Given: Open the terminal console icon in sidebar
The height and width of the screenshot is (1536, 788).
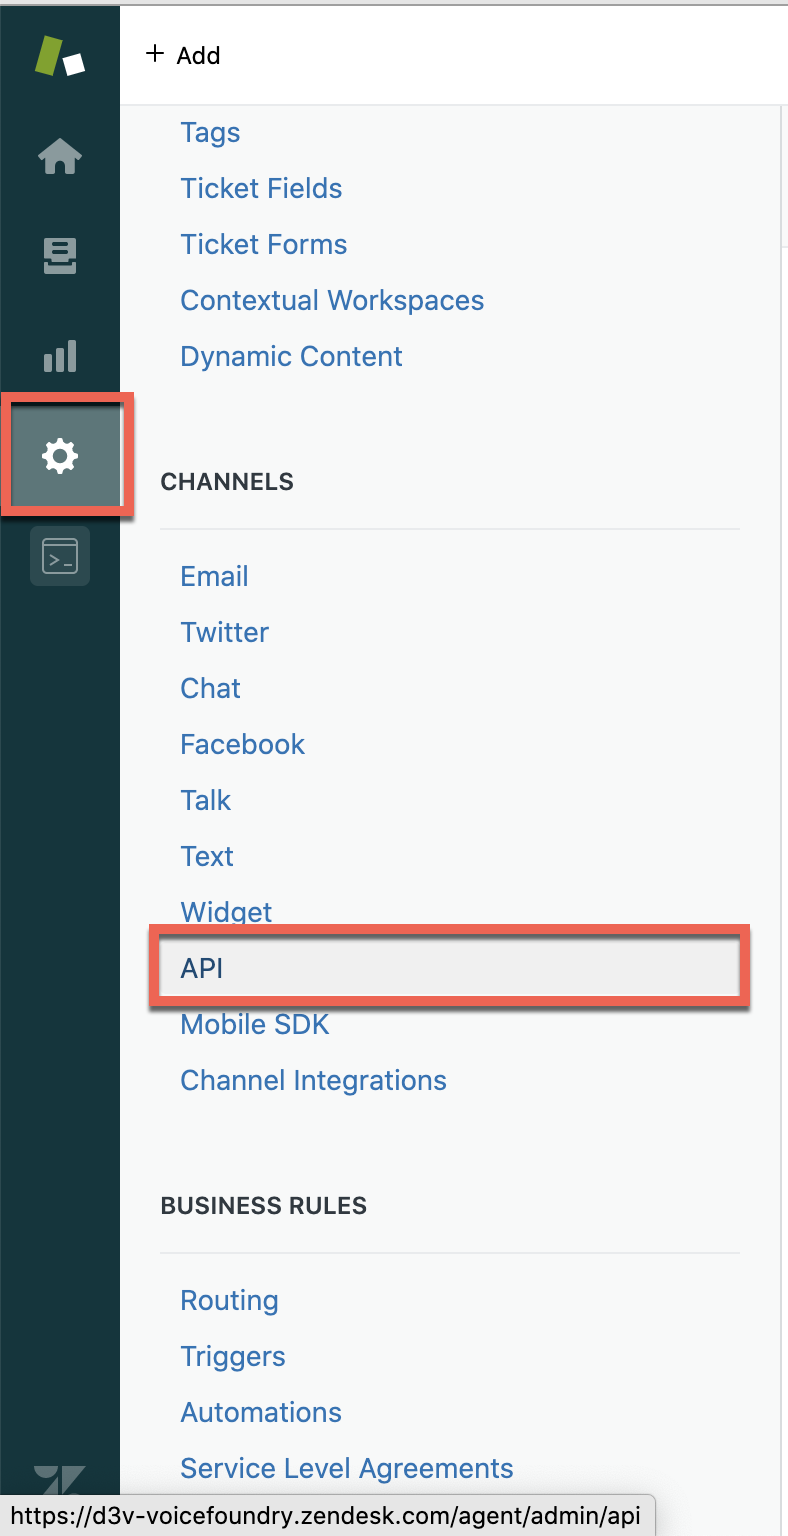Looking at the screenshot, I should [x=60, y=556].
